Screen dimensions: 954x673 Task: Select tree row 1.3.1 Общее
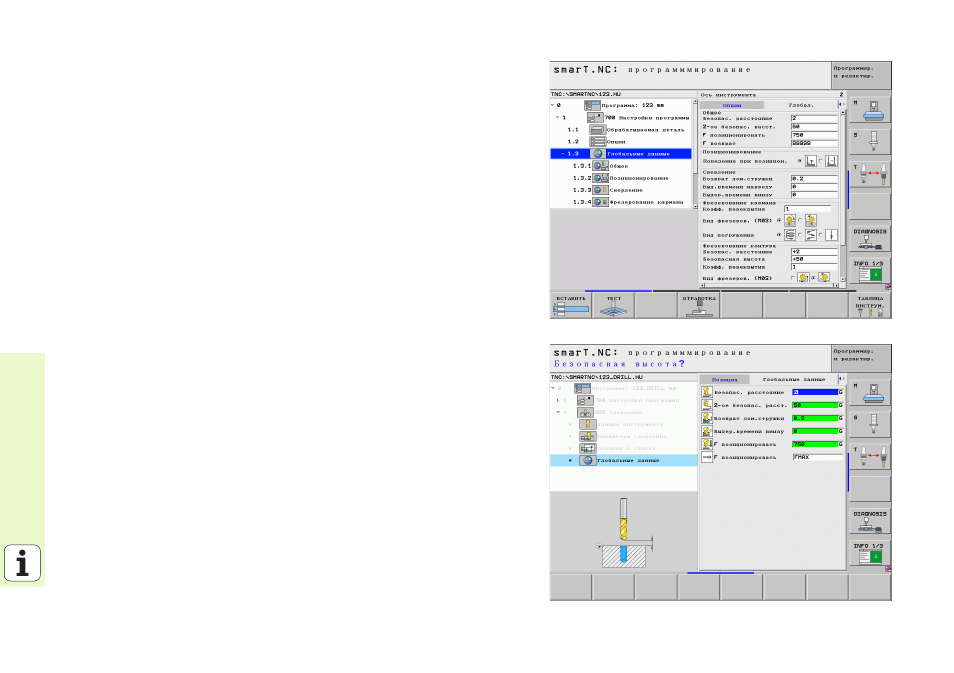(621, 166)
